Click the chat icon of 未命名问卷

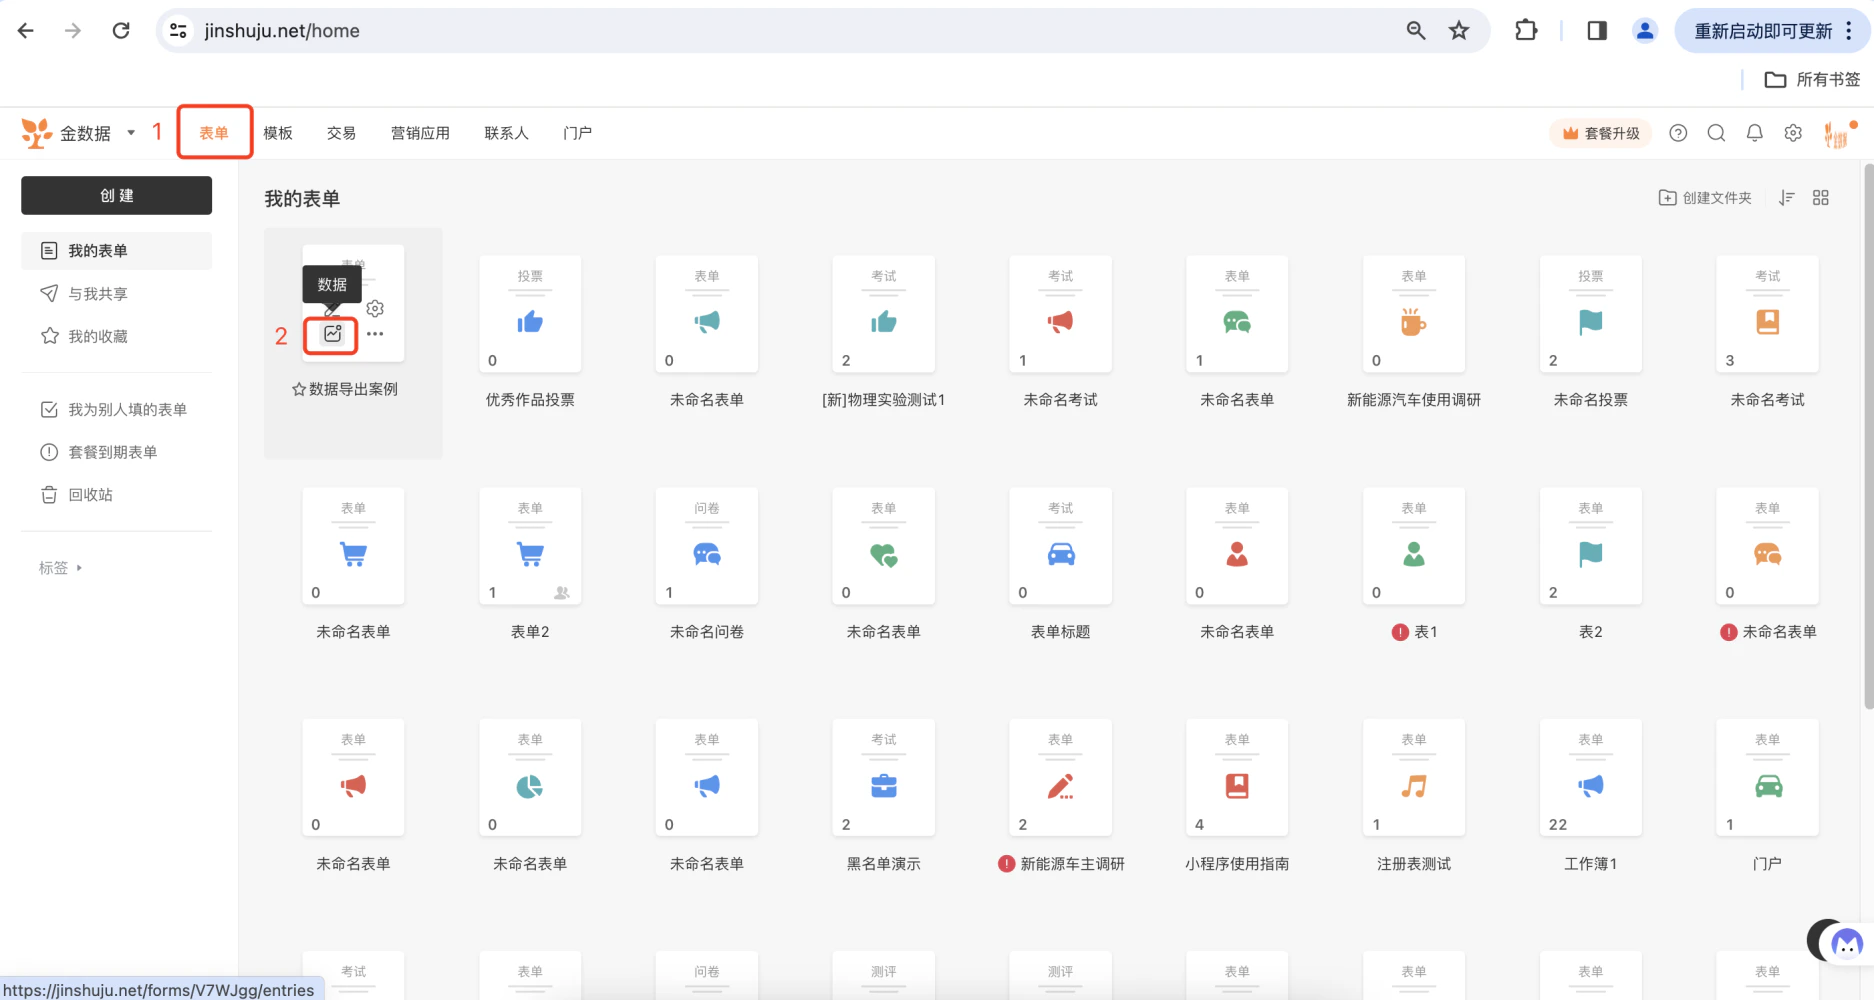point(707,554)
